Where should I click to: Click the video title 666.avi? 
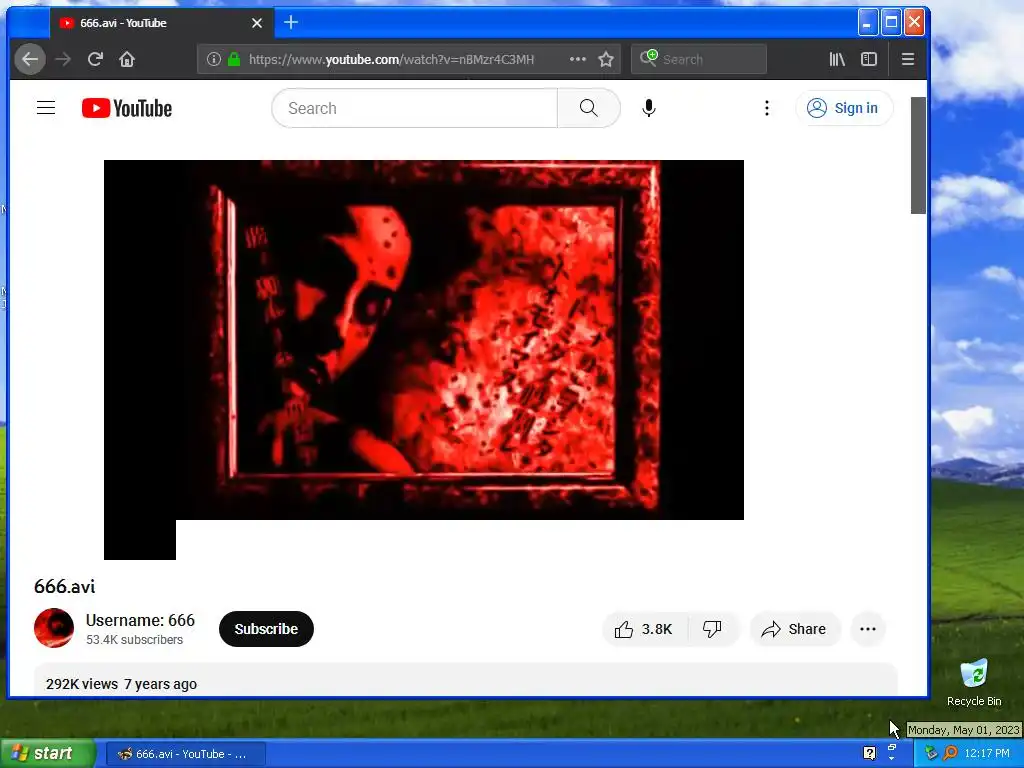(x=65, y=586)
